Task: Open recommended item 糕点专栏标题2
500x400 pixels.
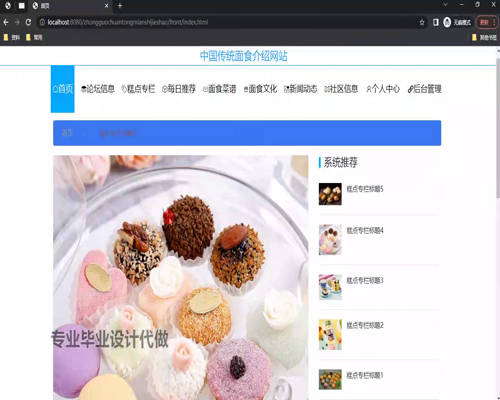Action: 365,325
